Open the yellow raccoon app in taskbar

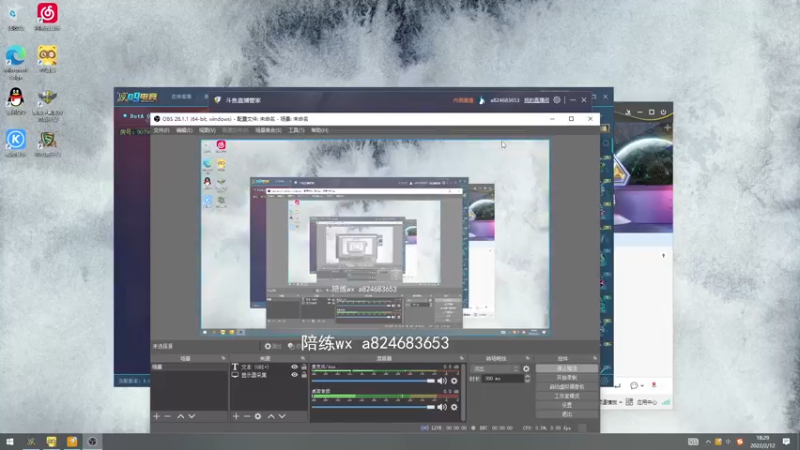point(52,442)
